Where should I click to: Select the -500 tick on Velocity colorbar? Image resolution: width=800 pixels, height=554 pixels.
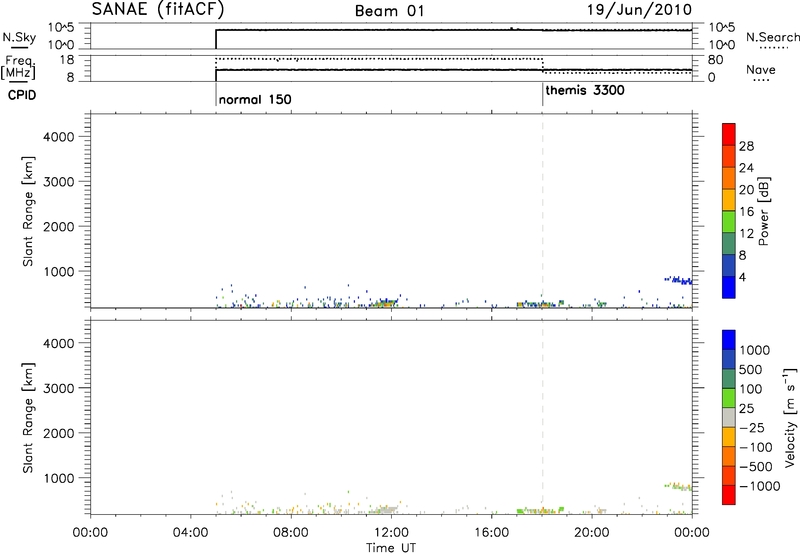tap(756, 466)
